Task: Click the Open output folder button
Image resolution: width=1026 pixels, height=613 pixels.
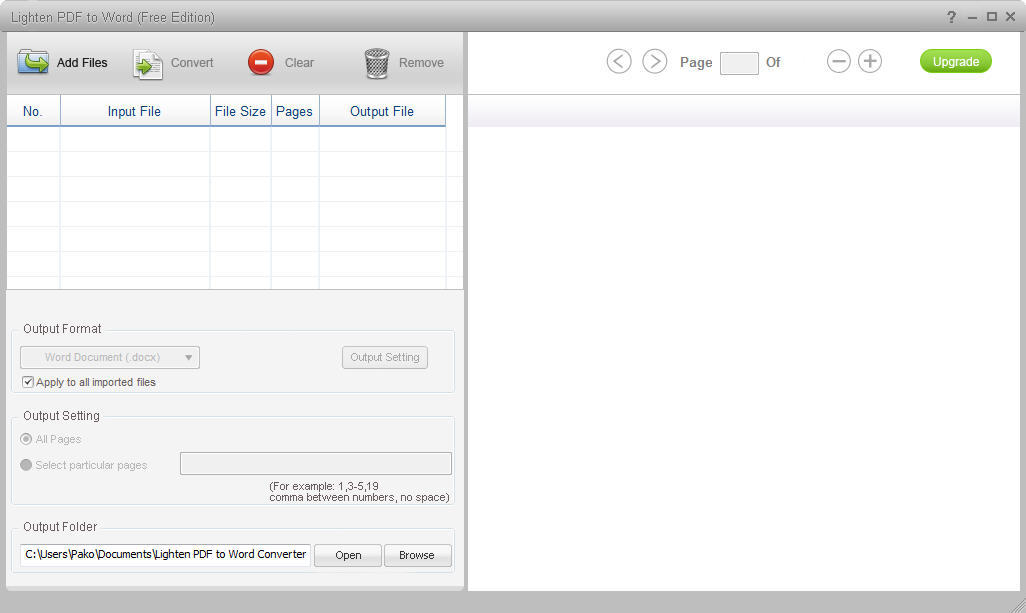Action: pyautogui.click(x=348, y=555)
